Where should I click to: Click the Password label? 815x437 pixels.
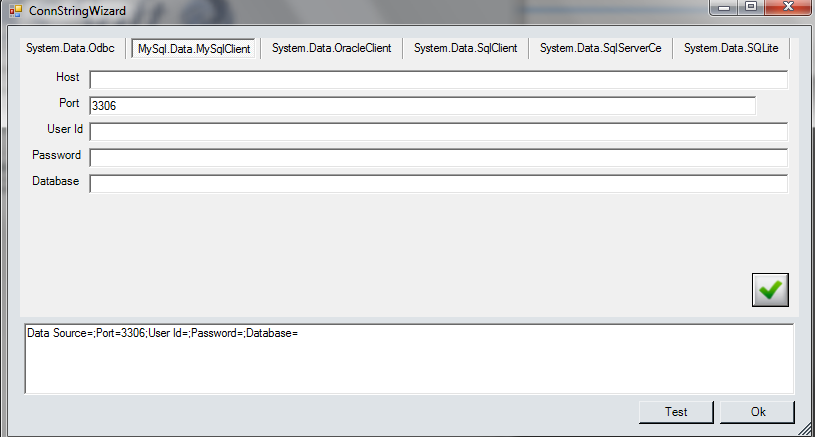(57, 155)
